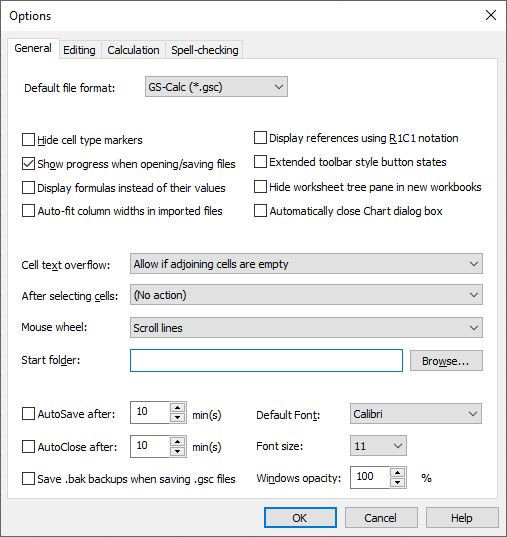
Task: Click the Start folder text field
Action: (266, 360)
